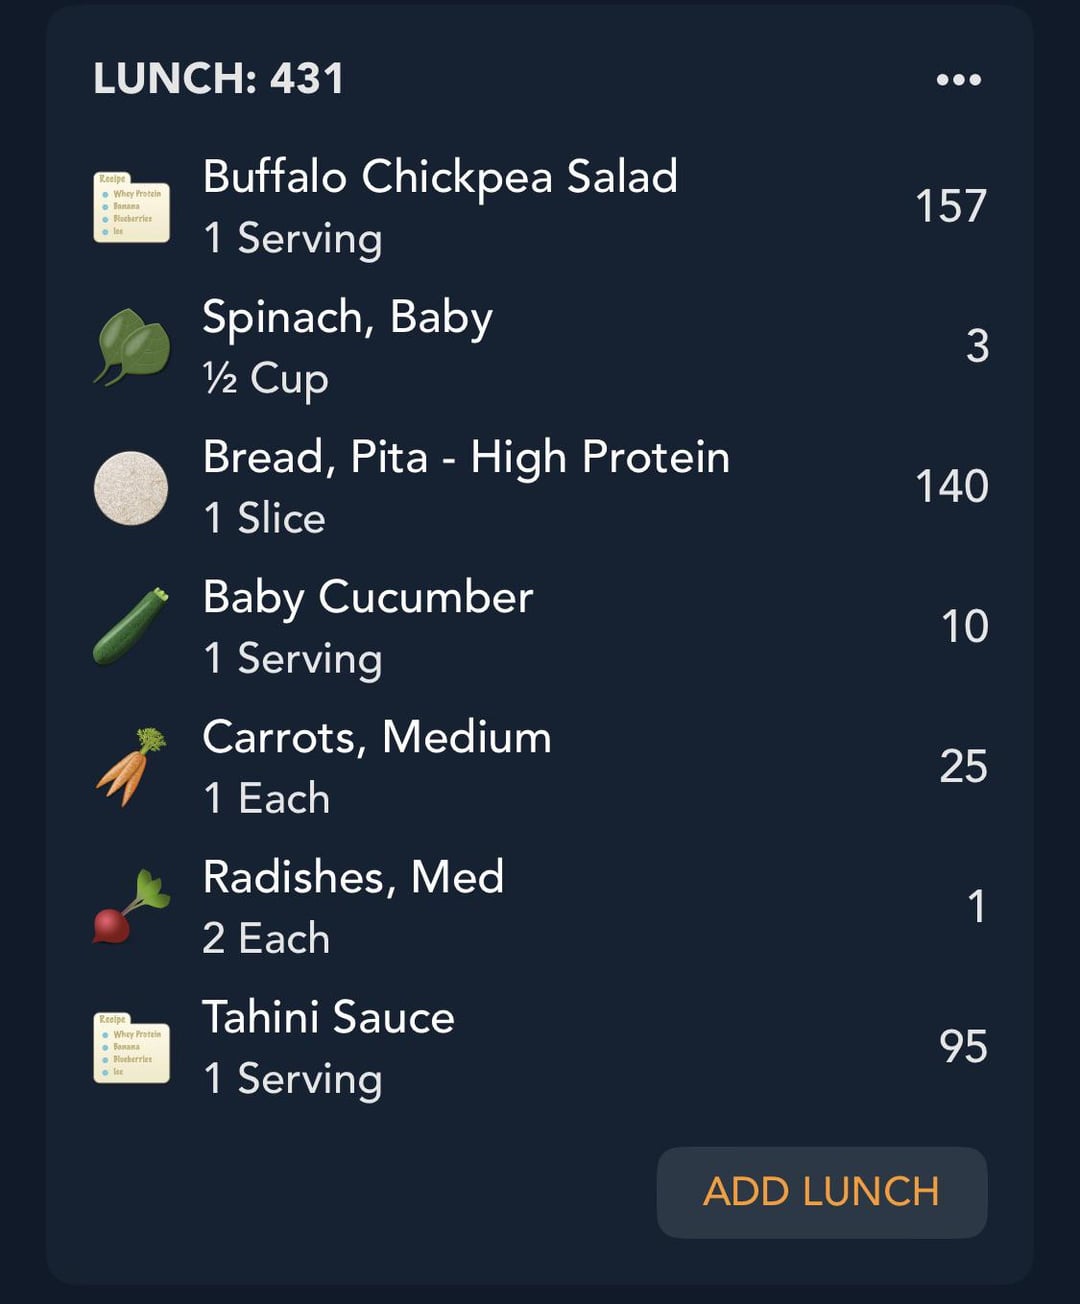Open the Buffalo Chickpea Salad entry
Image resolution: width=1080 pixels, height=1304 pixels.
(540, 207)
